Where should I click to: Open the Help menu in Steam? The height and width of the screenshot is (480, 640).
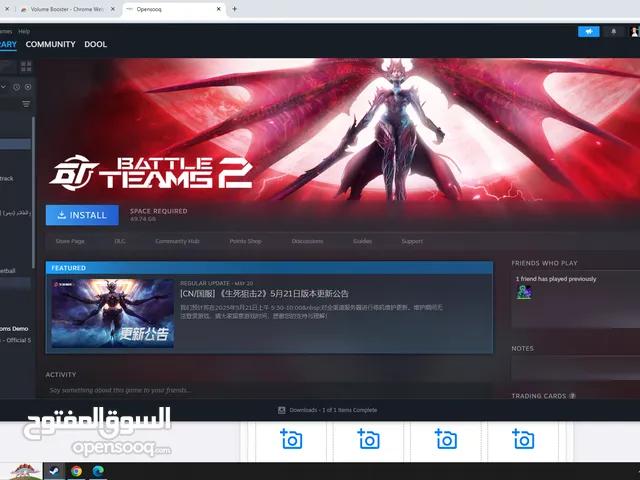(24, 31)
